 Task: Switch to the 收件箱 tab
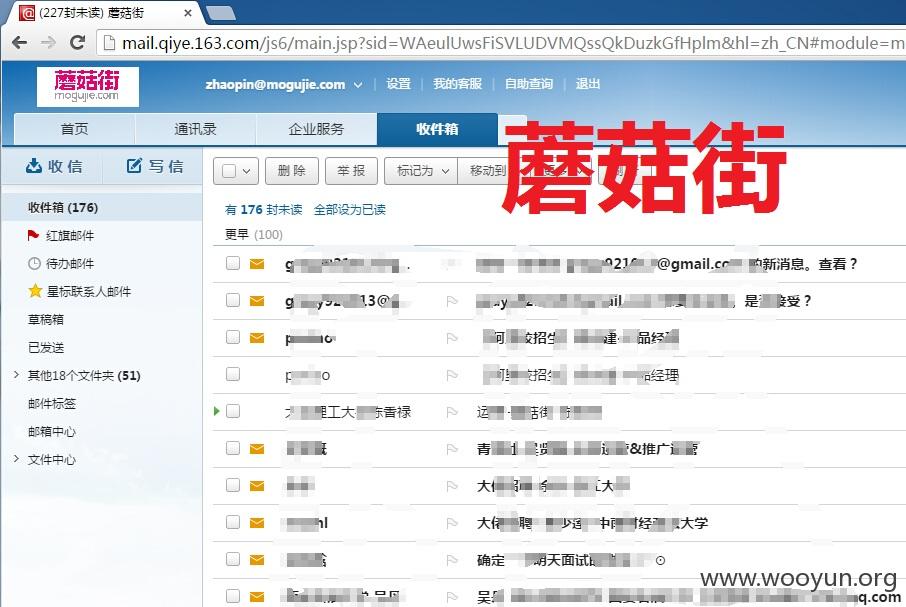[x=437, y=129]
